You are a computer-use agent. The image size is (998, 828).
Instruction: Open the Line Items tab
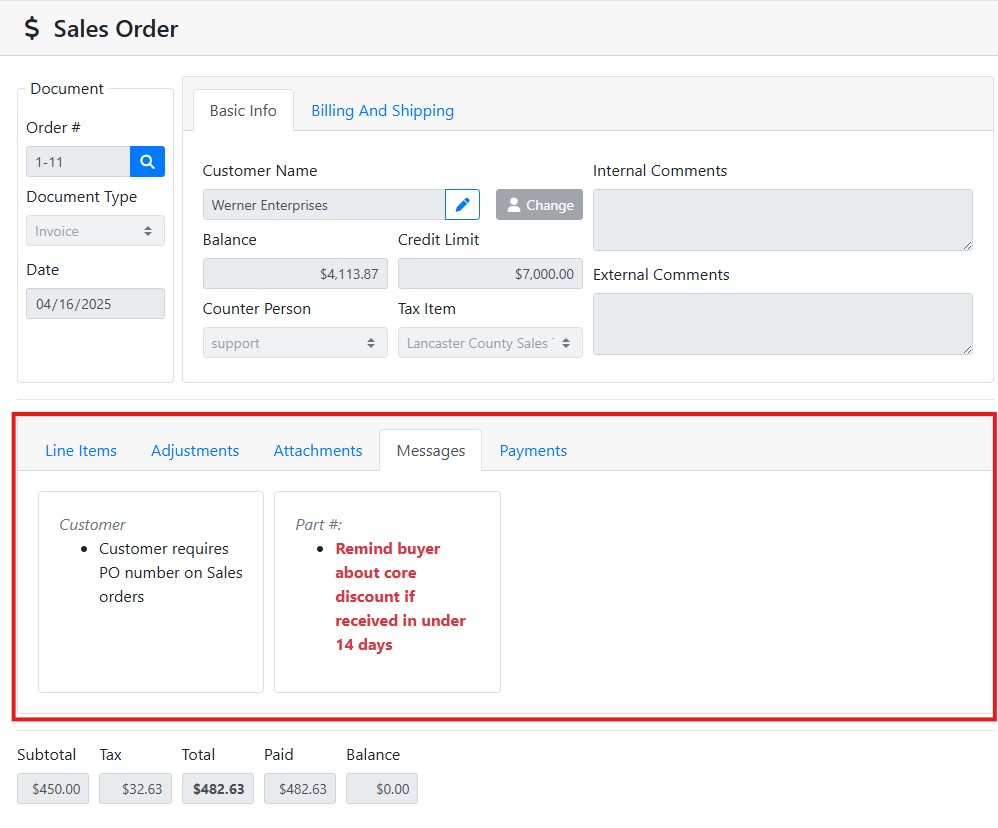[x=81, y=451]
